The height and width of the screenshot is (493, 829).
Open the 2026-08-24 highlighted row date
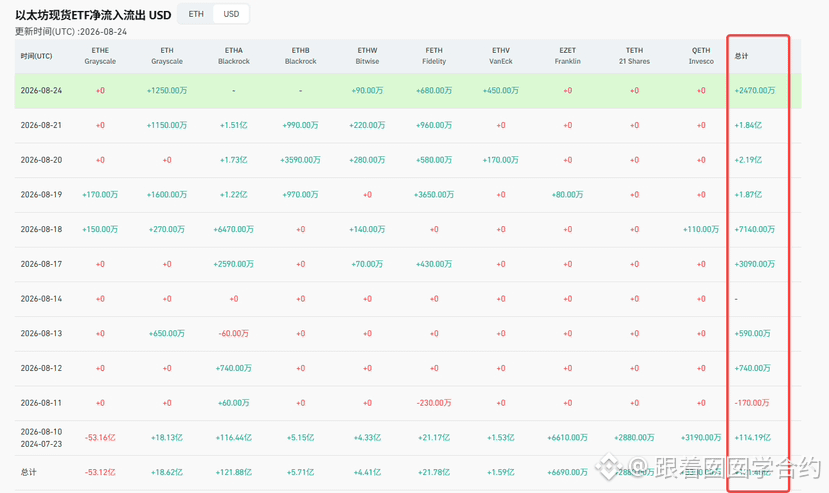click(x=41, y=90)
